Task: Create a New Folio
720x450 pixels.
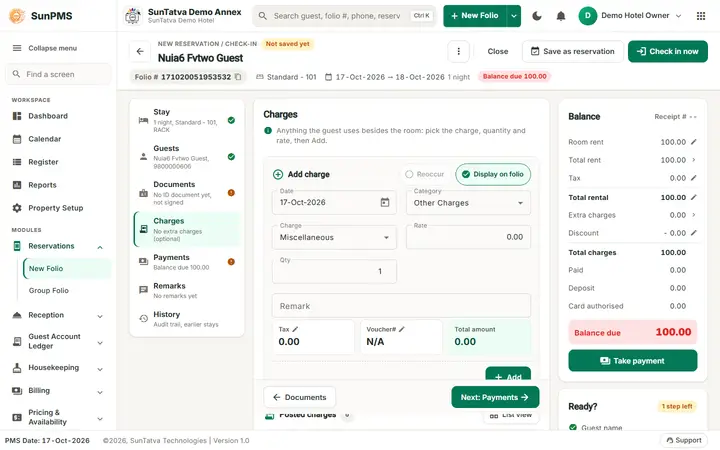Action: click(475, 16)
